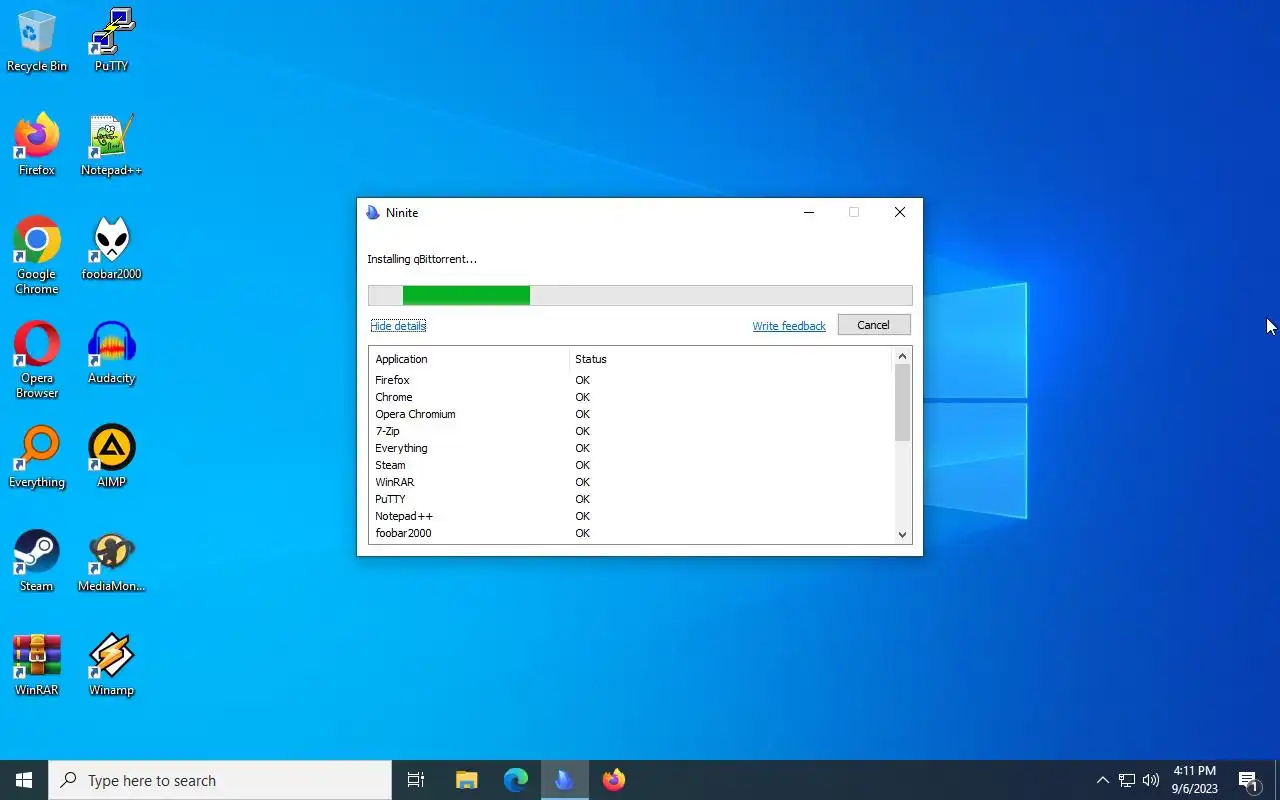Select the WinRAR row in Ninite list

[x=630, y=482]
